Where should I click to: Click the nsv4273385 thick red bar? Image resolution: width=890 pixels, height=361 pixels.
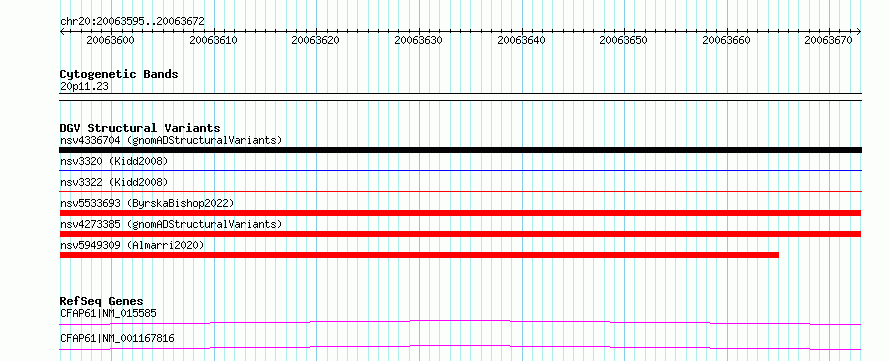[460, 234]
